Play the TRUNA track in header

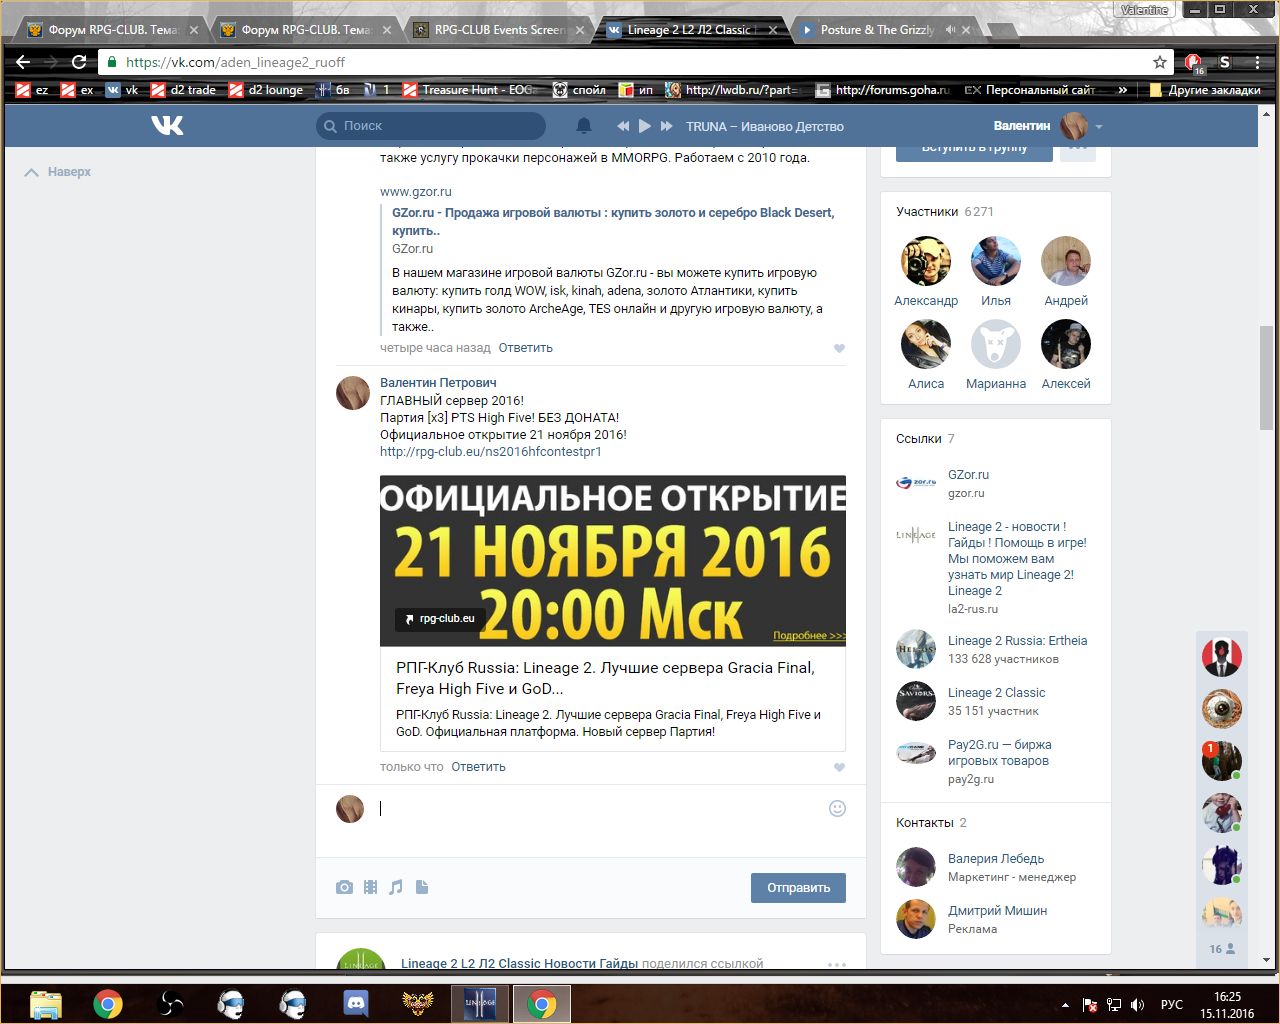coord(645,126)
